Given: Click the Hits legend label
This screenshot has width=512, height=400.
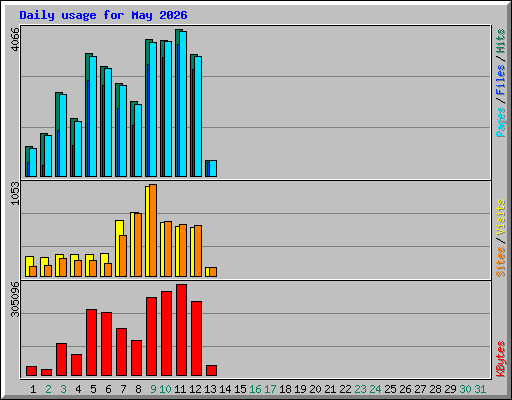Looking at the screenshot, I should (501, 41).
